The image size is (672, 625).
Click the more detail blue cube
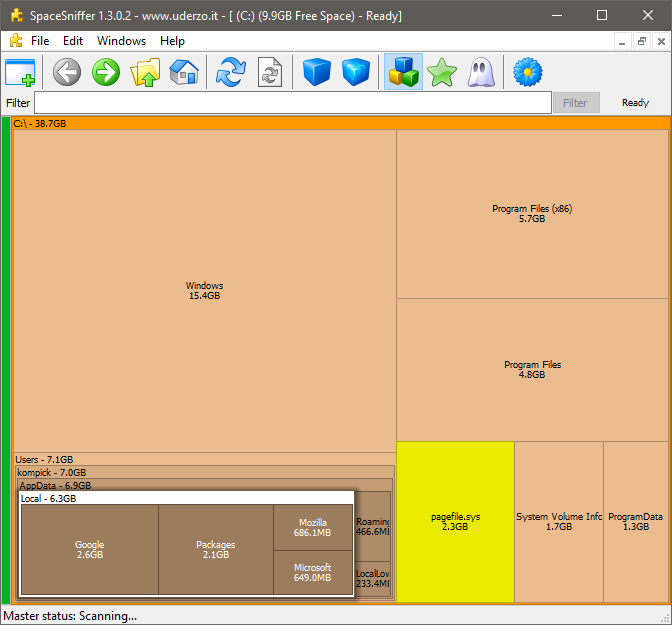point(356,72)
